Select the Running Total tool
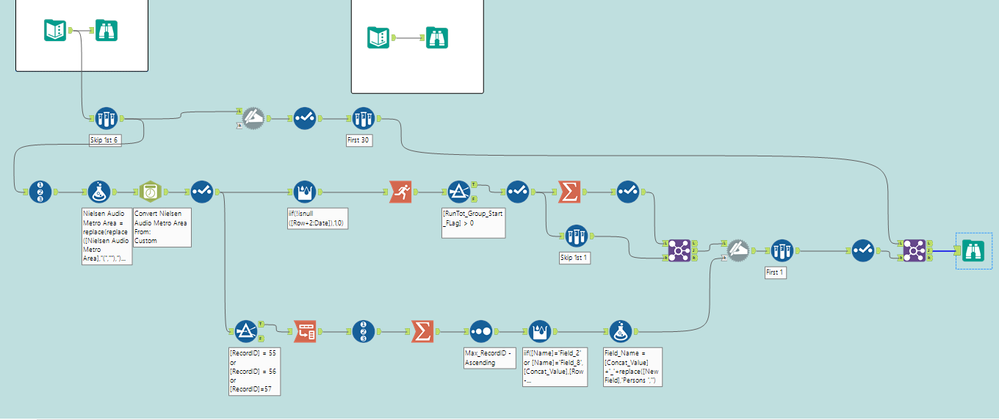Viewport: 999px width, 420px height. point(400,191)
